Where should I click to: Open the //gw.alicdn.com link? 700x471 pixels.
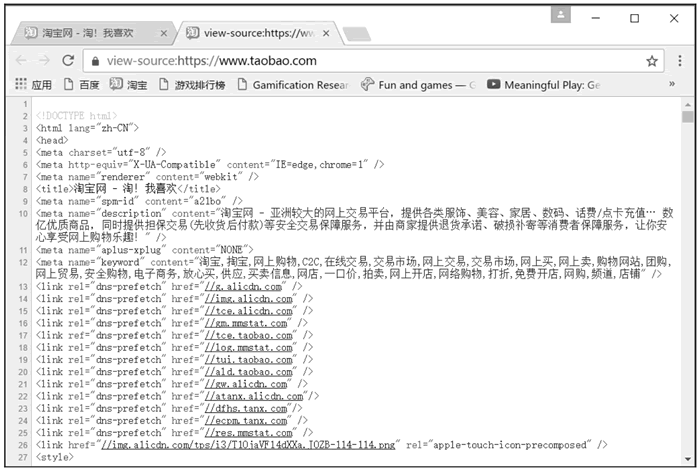click(x=246, y=384)
